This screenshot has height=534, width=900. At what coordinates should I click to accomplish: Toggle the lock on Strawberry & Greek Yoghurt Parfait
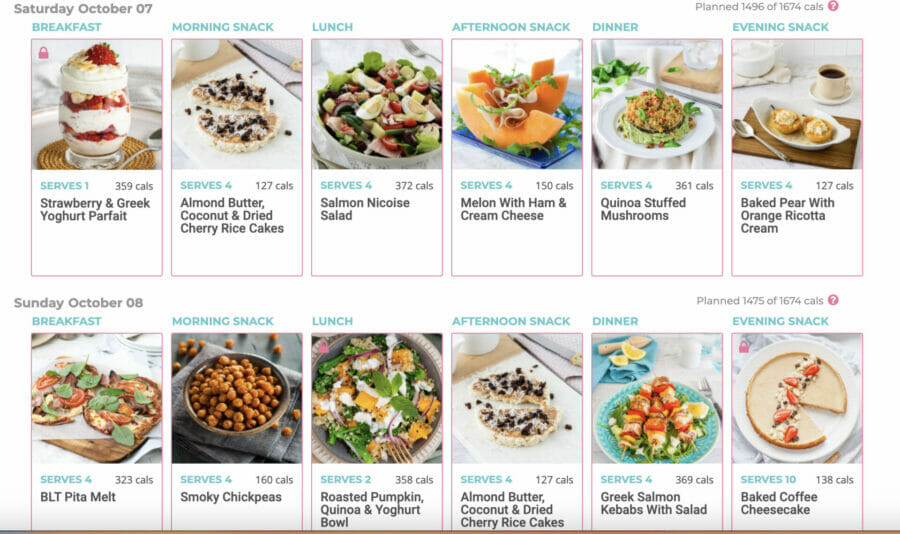coord(43,53)
